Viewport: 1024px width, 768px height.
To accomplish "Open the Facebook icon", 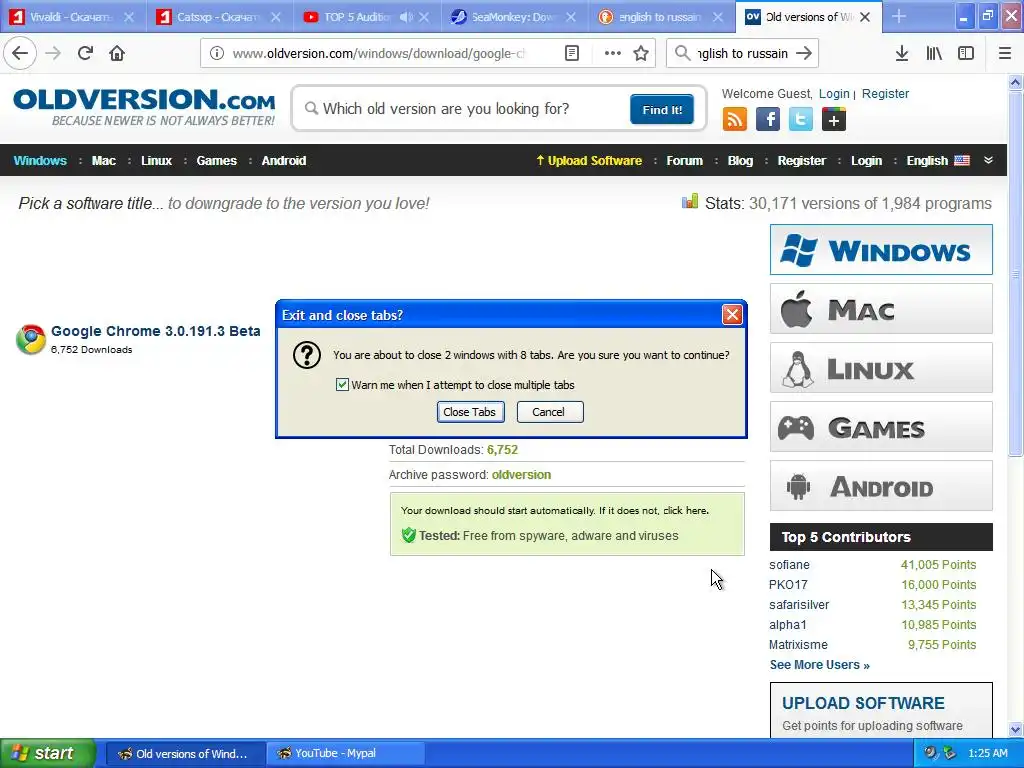I will coord(768,120).
